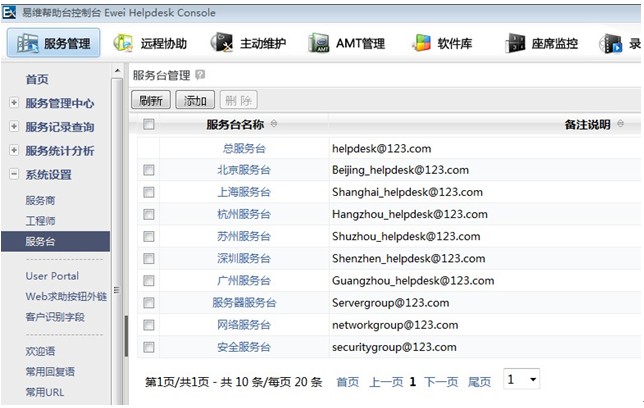Open User Portal in the sidebar

[x=52, y=276]
